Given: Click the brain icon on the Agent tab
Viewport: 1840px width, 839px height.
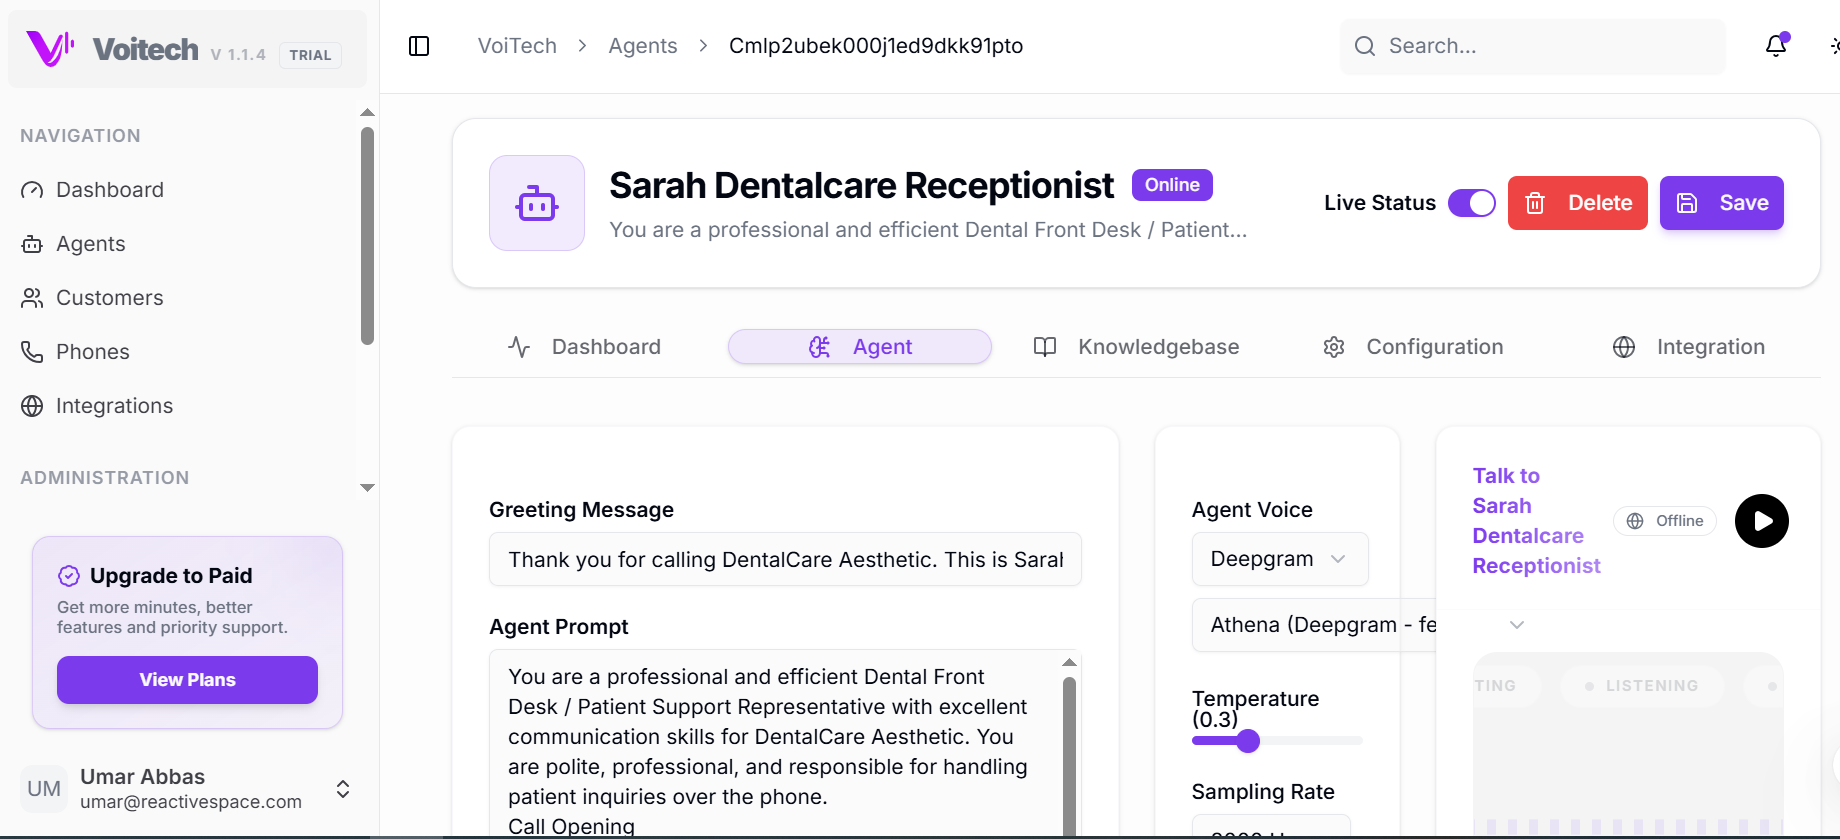Looking at the screenshot, I should coord(819,347).
